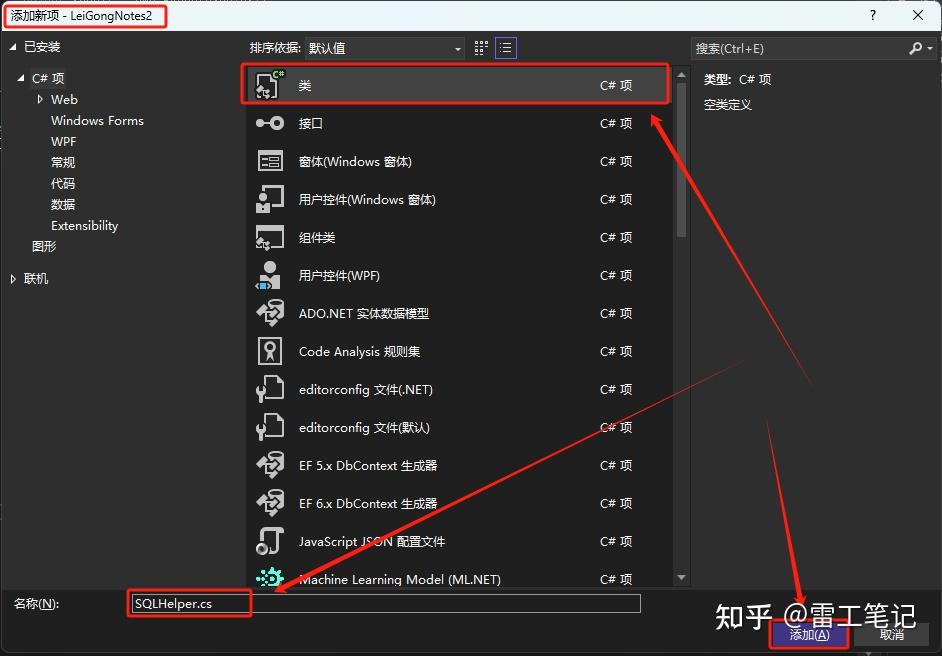Open the help question mark button
This screenshot has height=656, width=942.
coord(873,16)
